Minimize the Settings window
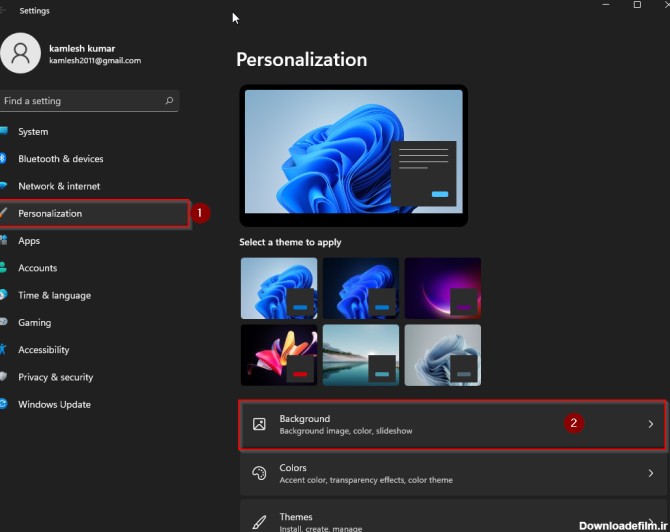The image size is (670, 532). (x=605, y=5)
